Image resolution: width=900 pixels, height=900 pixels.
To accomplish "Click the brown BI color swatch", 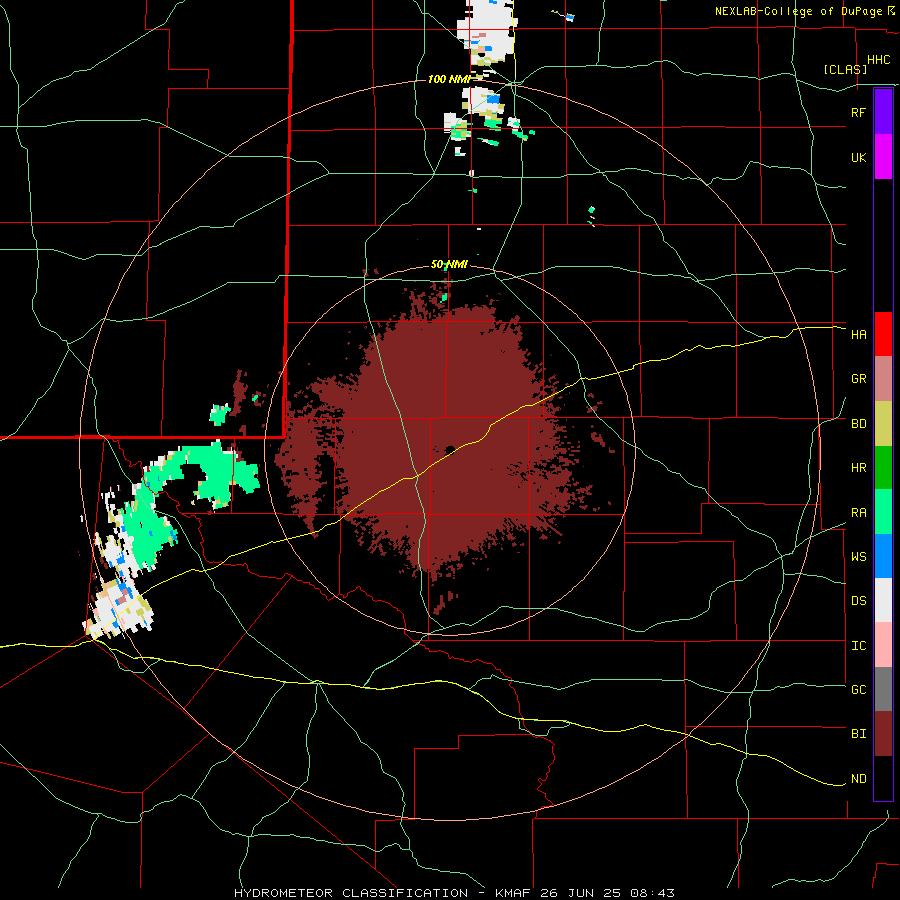I will pos(883,734).
